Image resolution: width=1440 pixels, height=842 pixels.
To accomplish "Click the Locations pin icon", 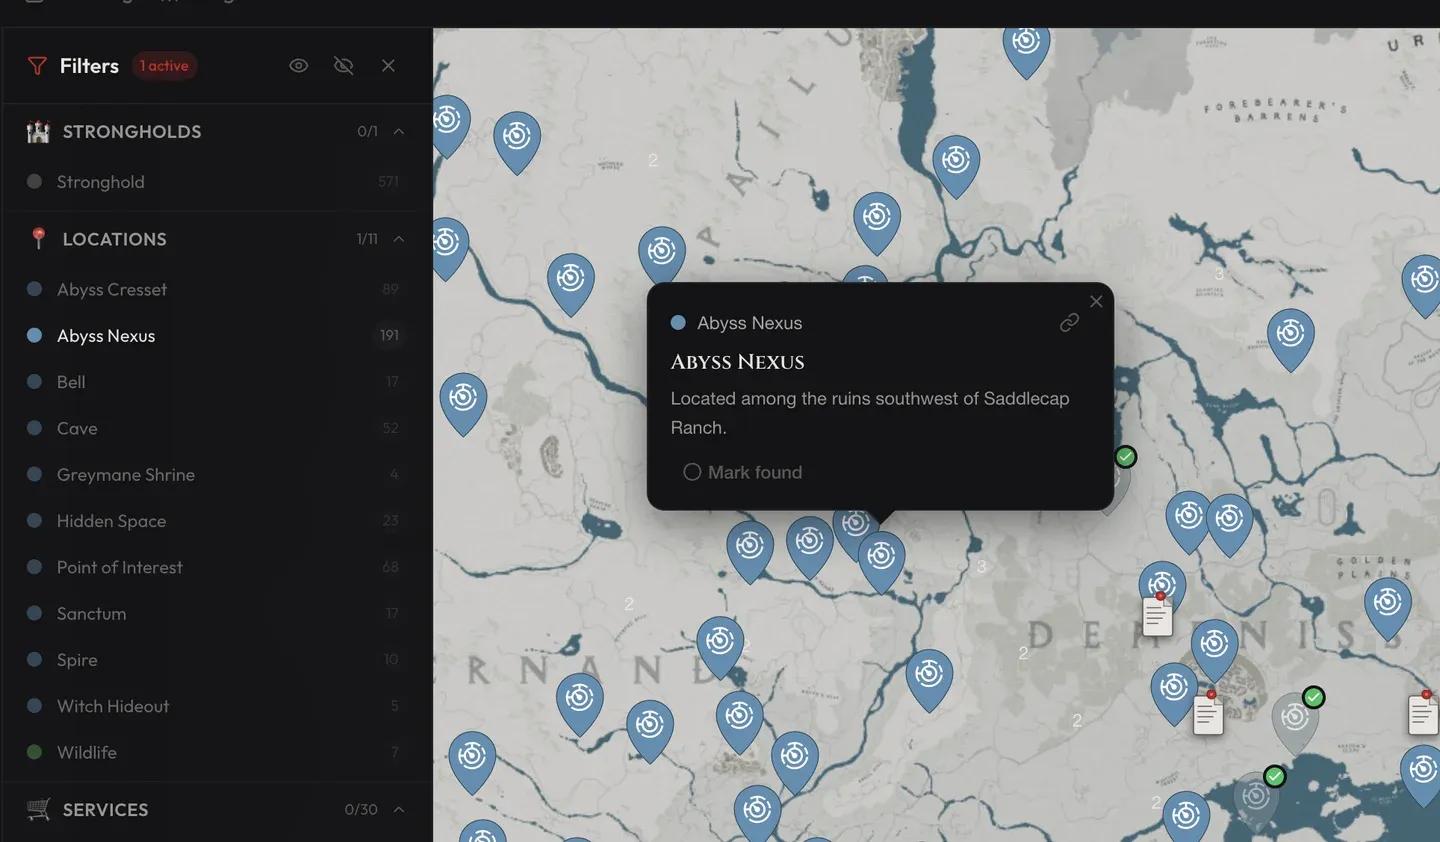I will click(x=37, y=238).
